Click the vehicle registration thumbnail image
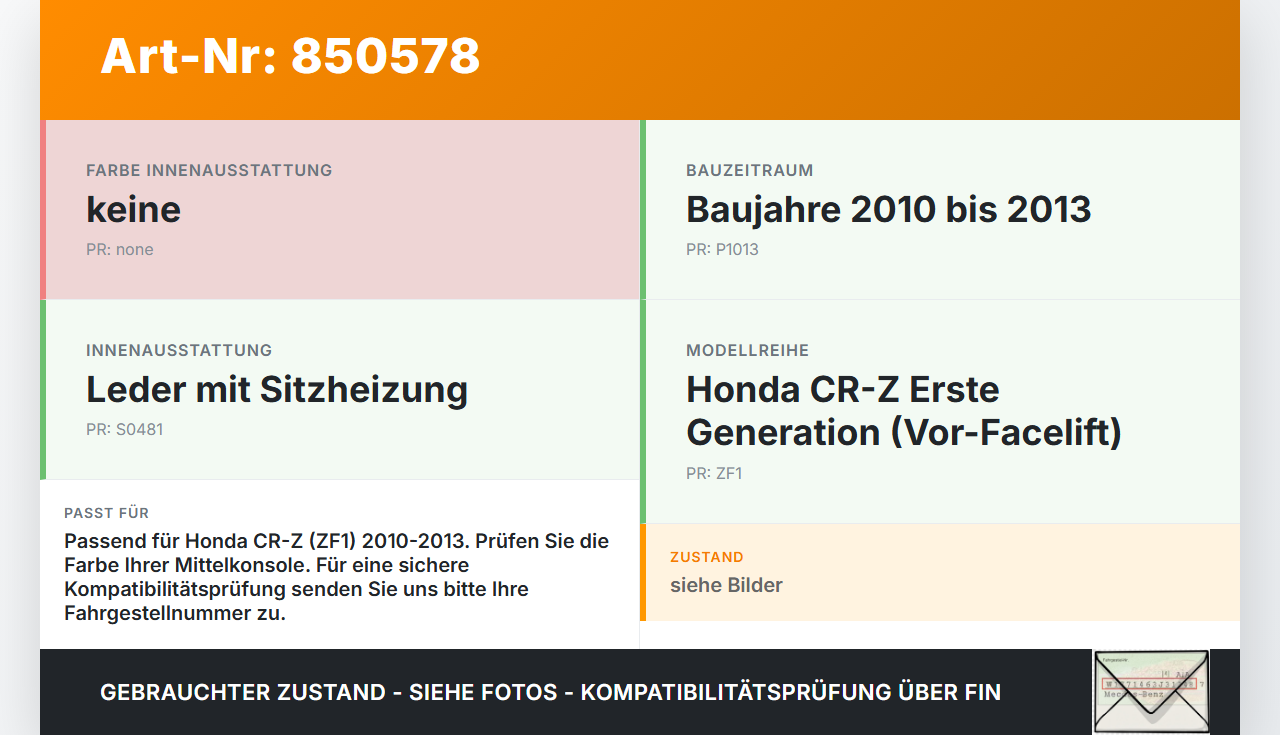This screenshot has width=1280, height=736. point(1151,692)
